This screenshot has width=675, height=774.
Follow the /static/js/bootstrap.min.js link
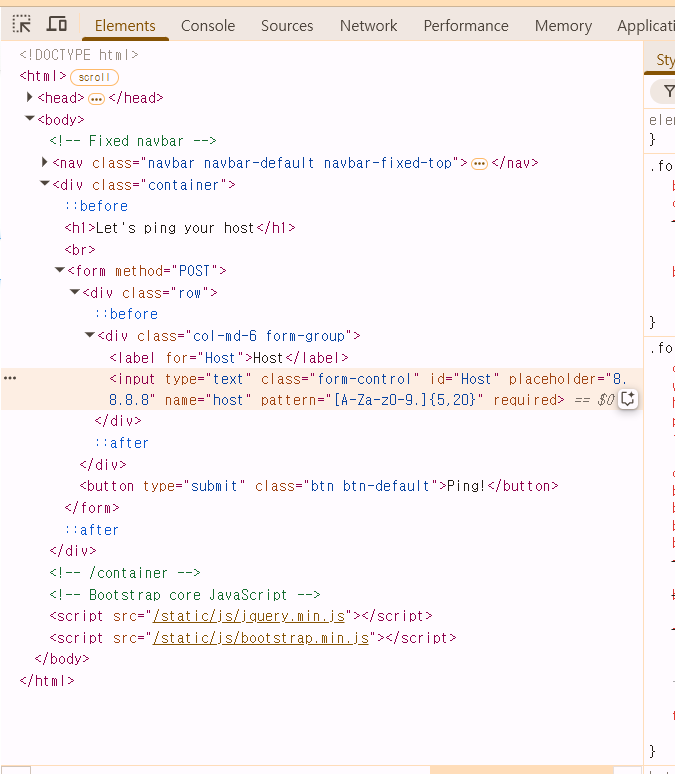(261, 638)
